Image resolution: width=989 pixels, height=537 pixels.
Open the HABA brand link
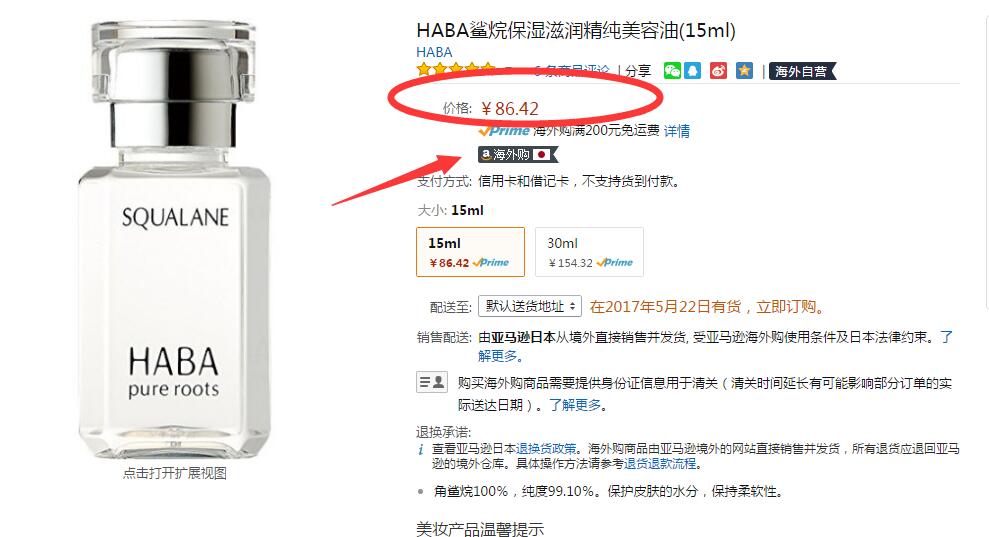click(x=434, y=52)
